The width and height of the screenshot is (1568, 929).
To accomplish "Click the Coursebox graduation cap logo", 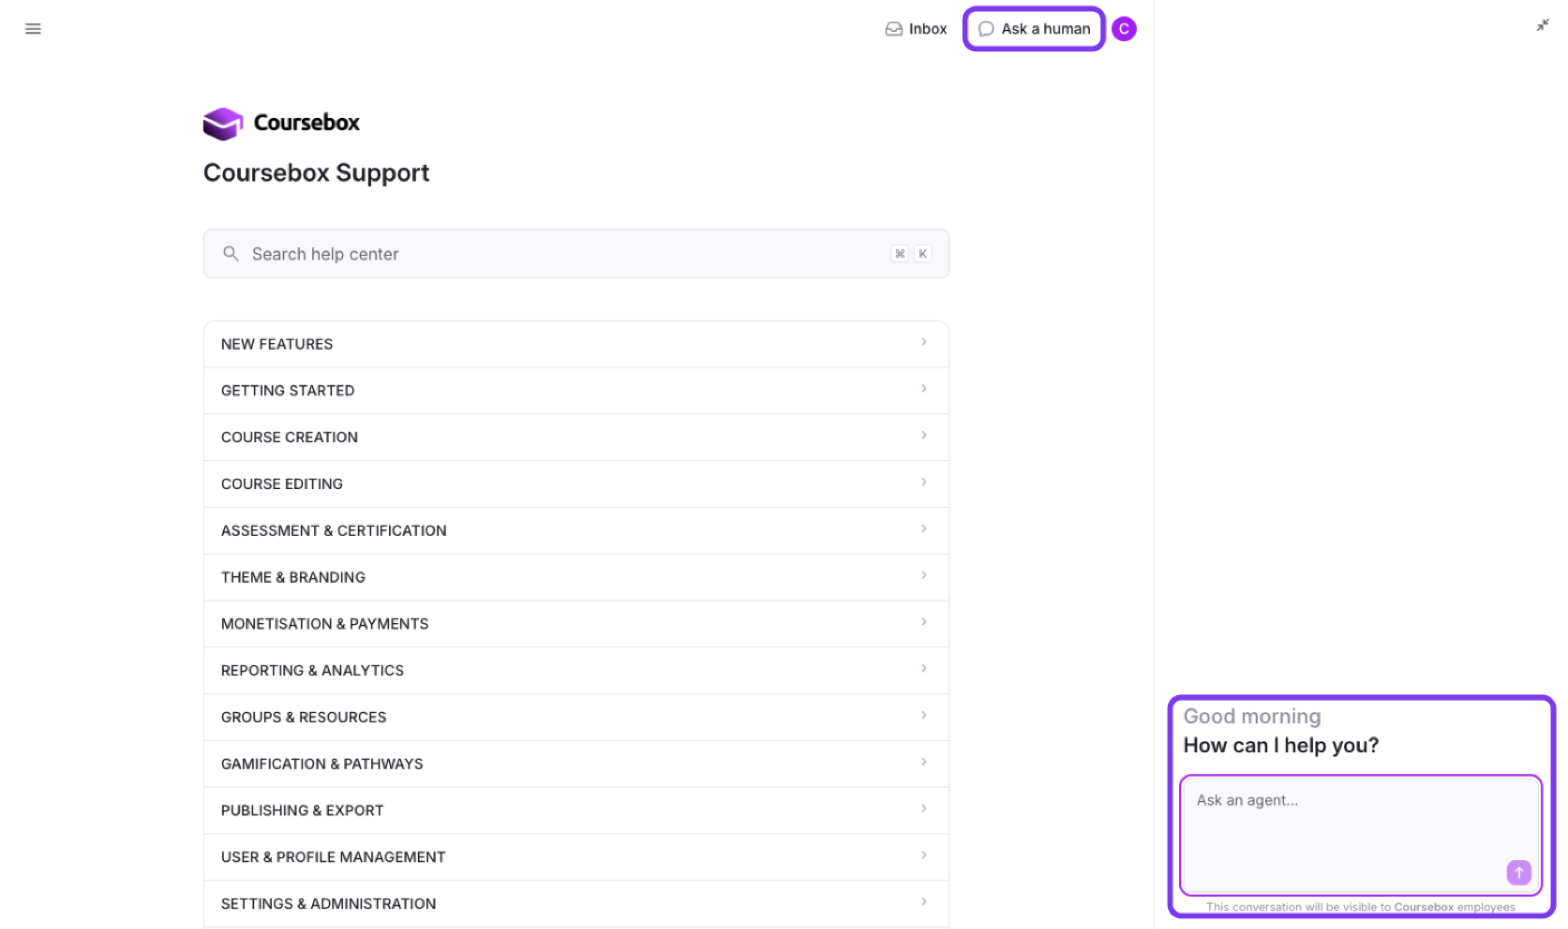I will click(223, 123).
